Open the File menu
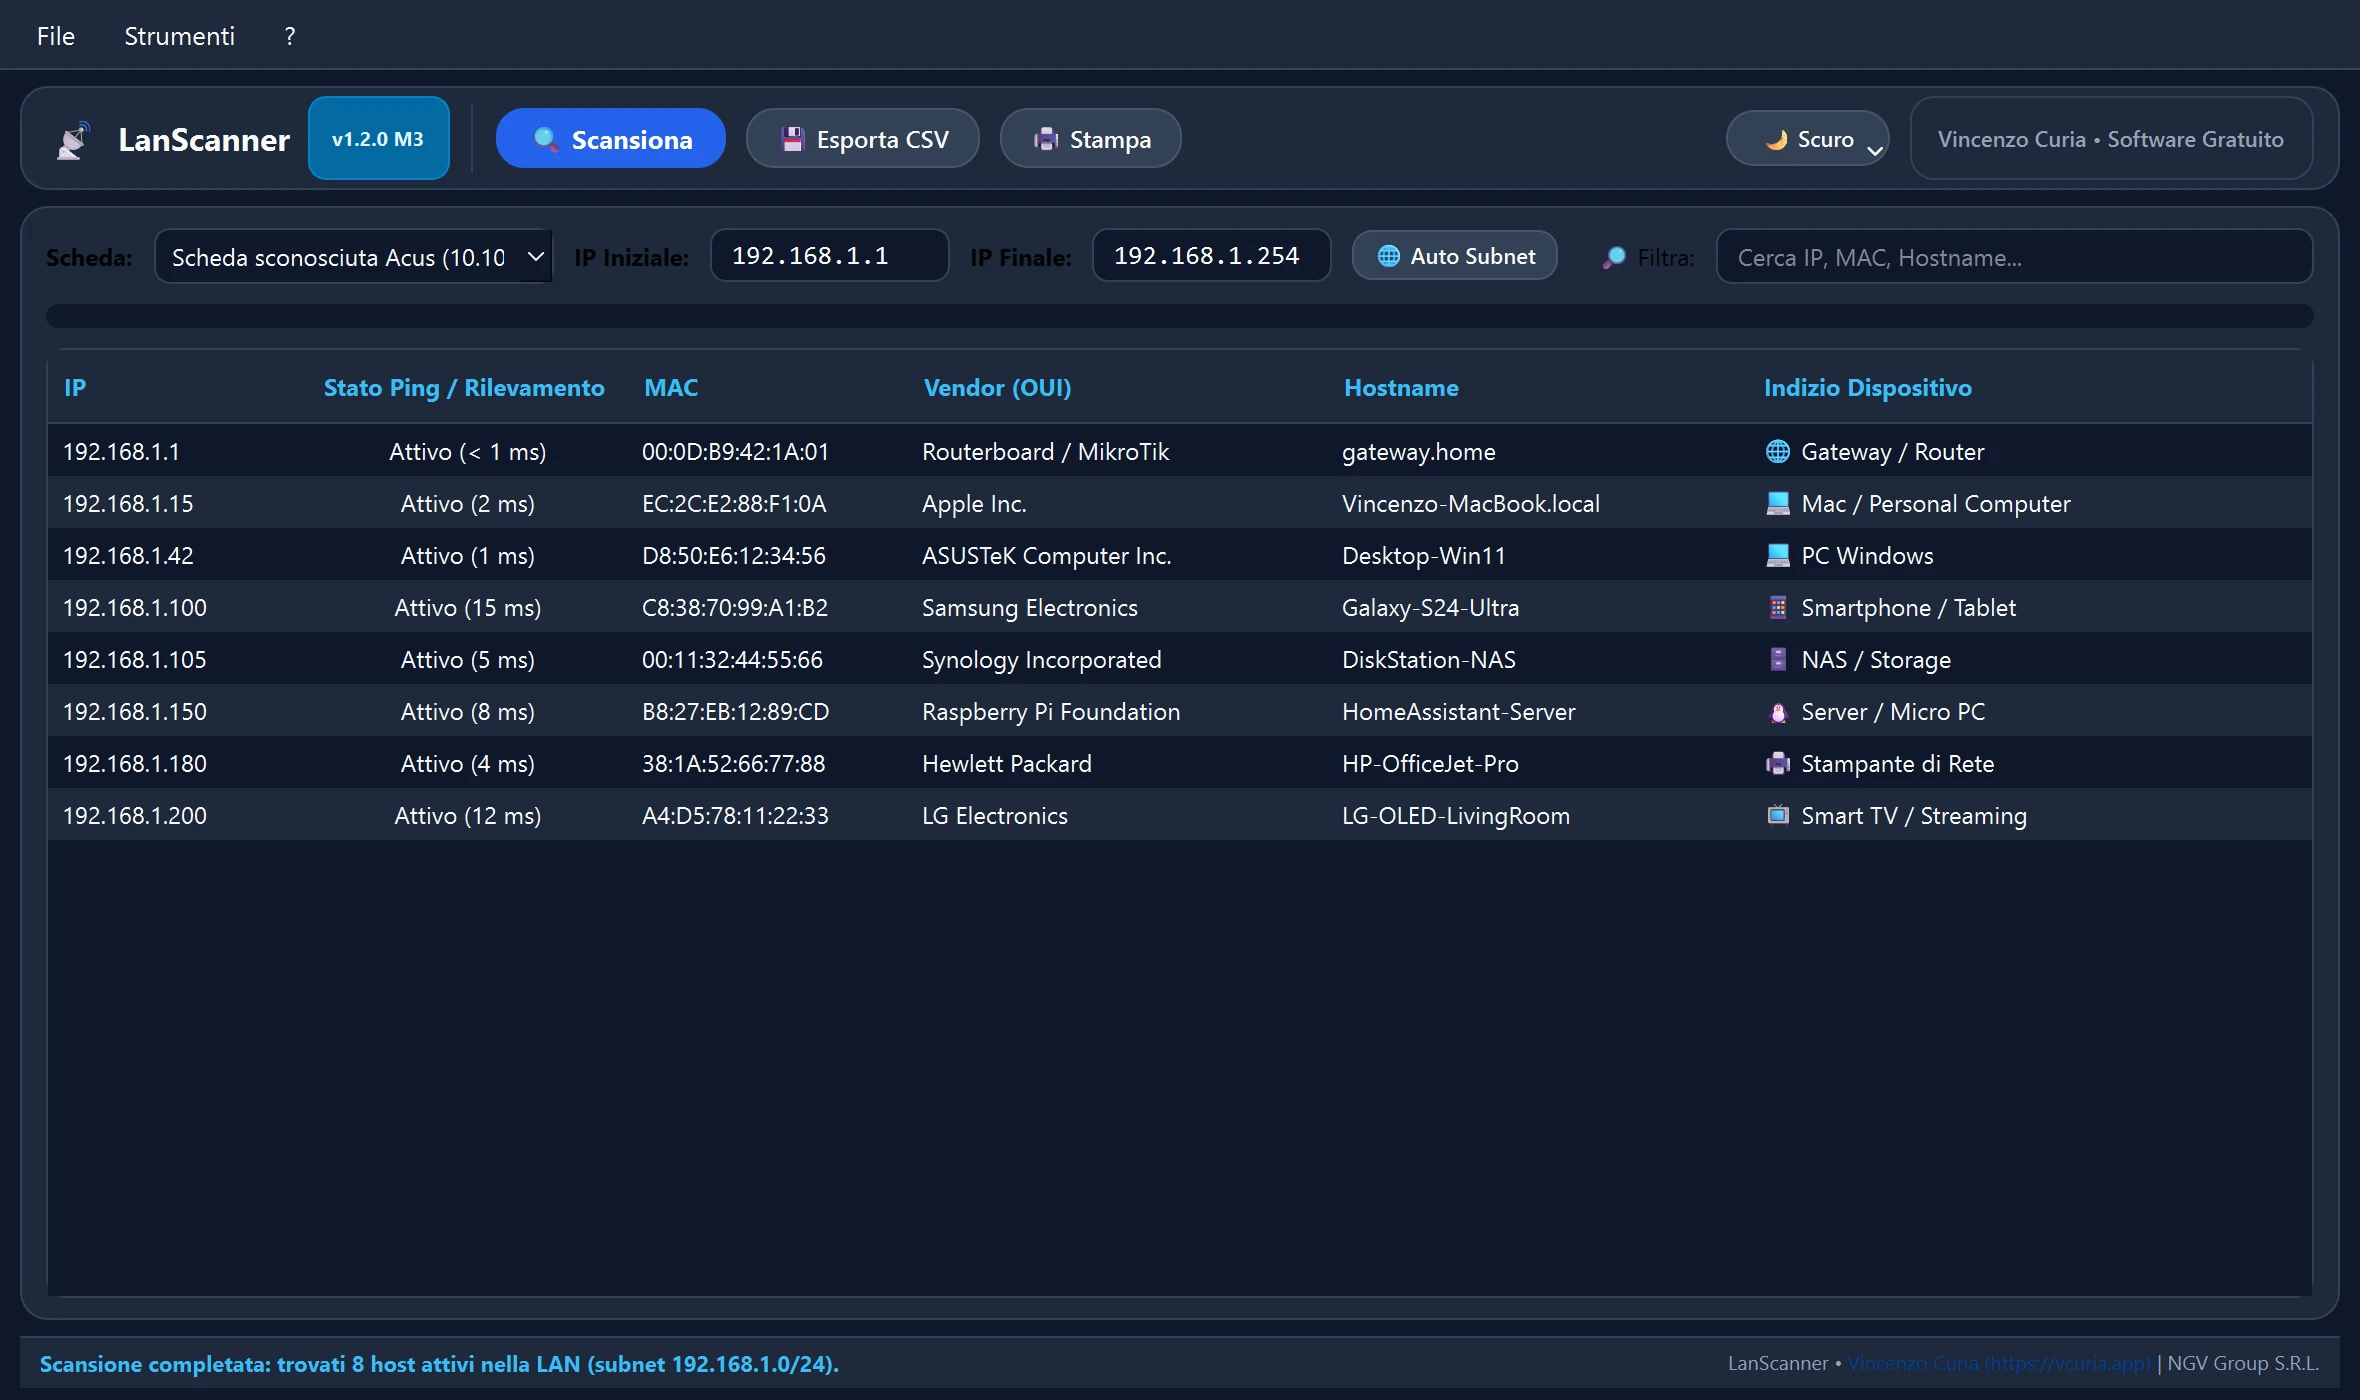Viewport: 2360px width, 1400px height. tap(56, 36)
